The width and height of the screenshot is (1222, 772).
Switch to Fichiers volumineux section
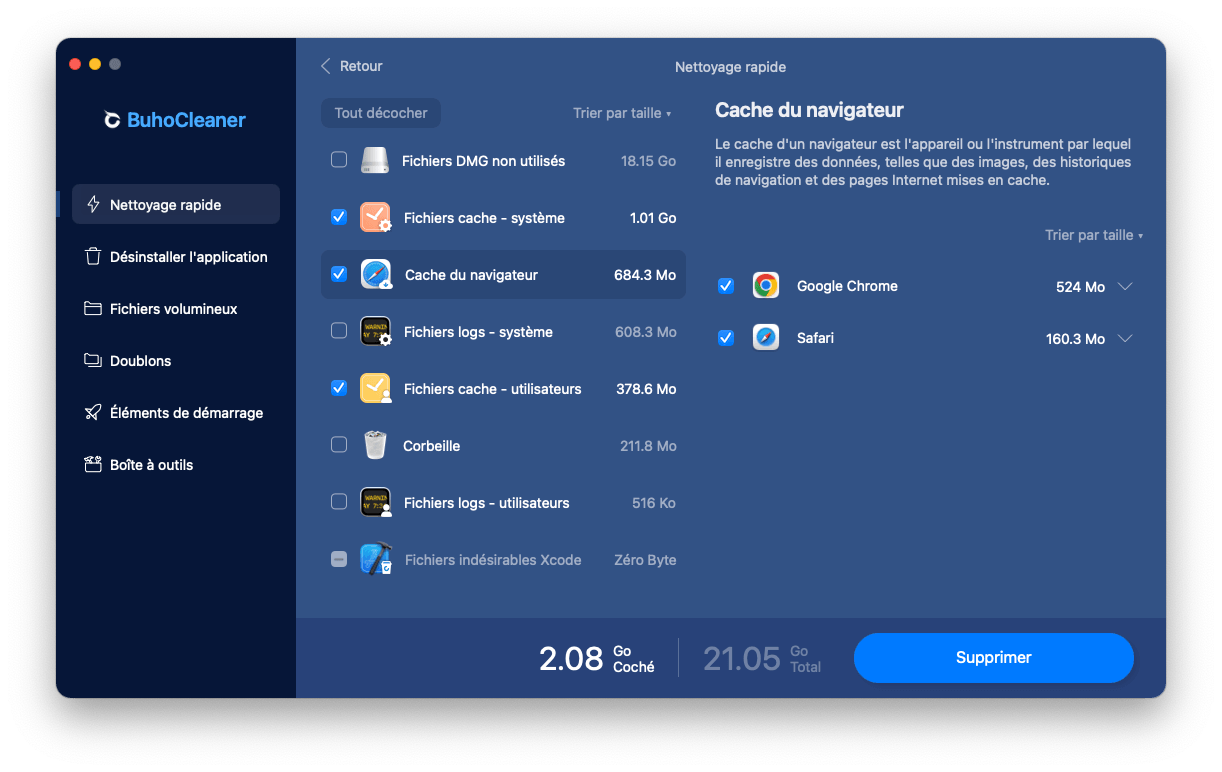point(173,309)
